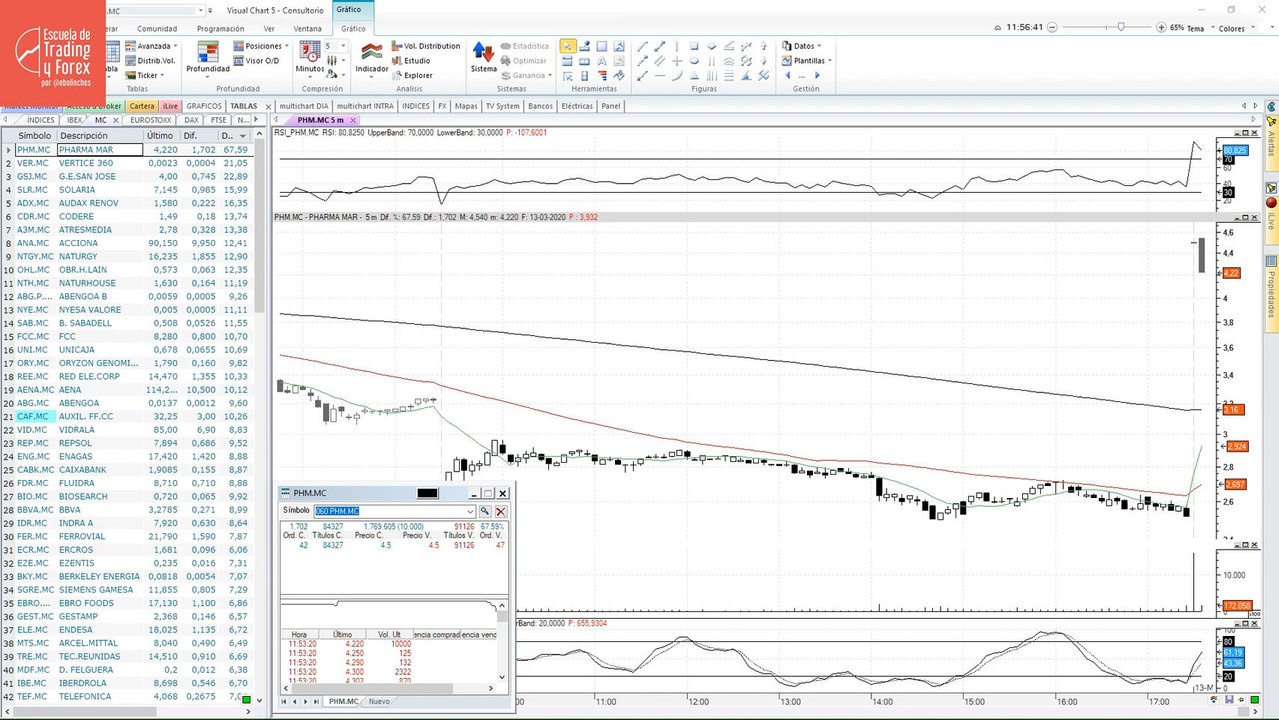Go to first sheet arrow in PHM.MC window
The height and width of the screenshot is (720, 1279).
[x=284, y=702]
